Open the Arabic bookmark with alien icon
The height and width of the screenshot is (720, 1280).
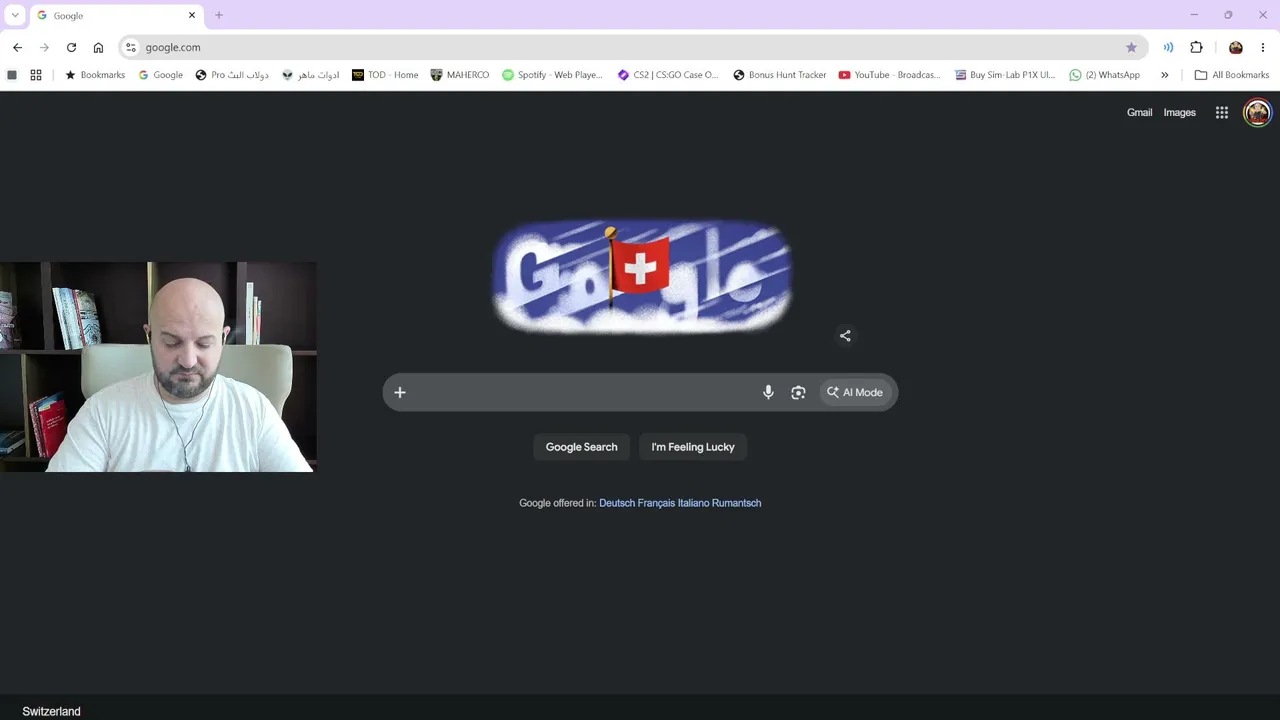pos(311,75)
